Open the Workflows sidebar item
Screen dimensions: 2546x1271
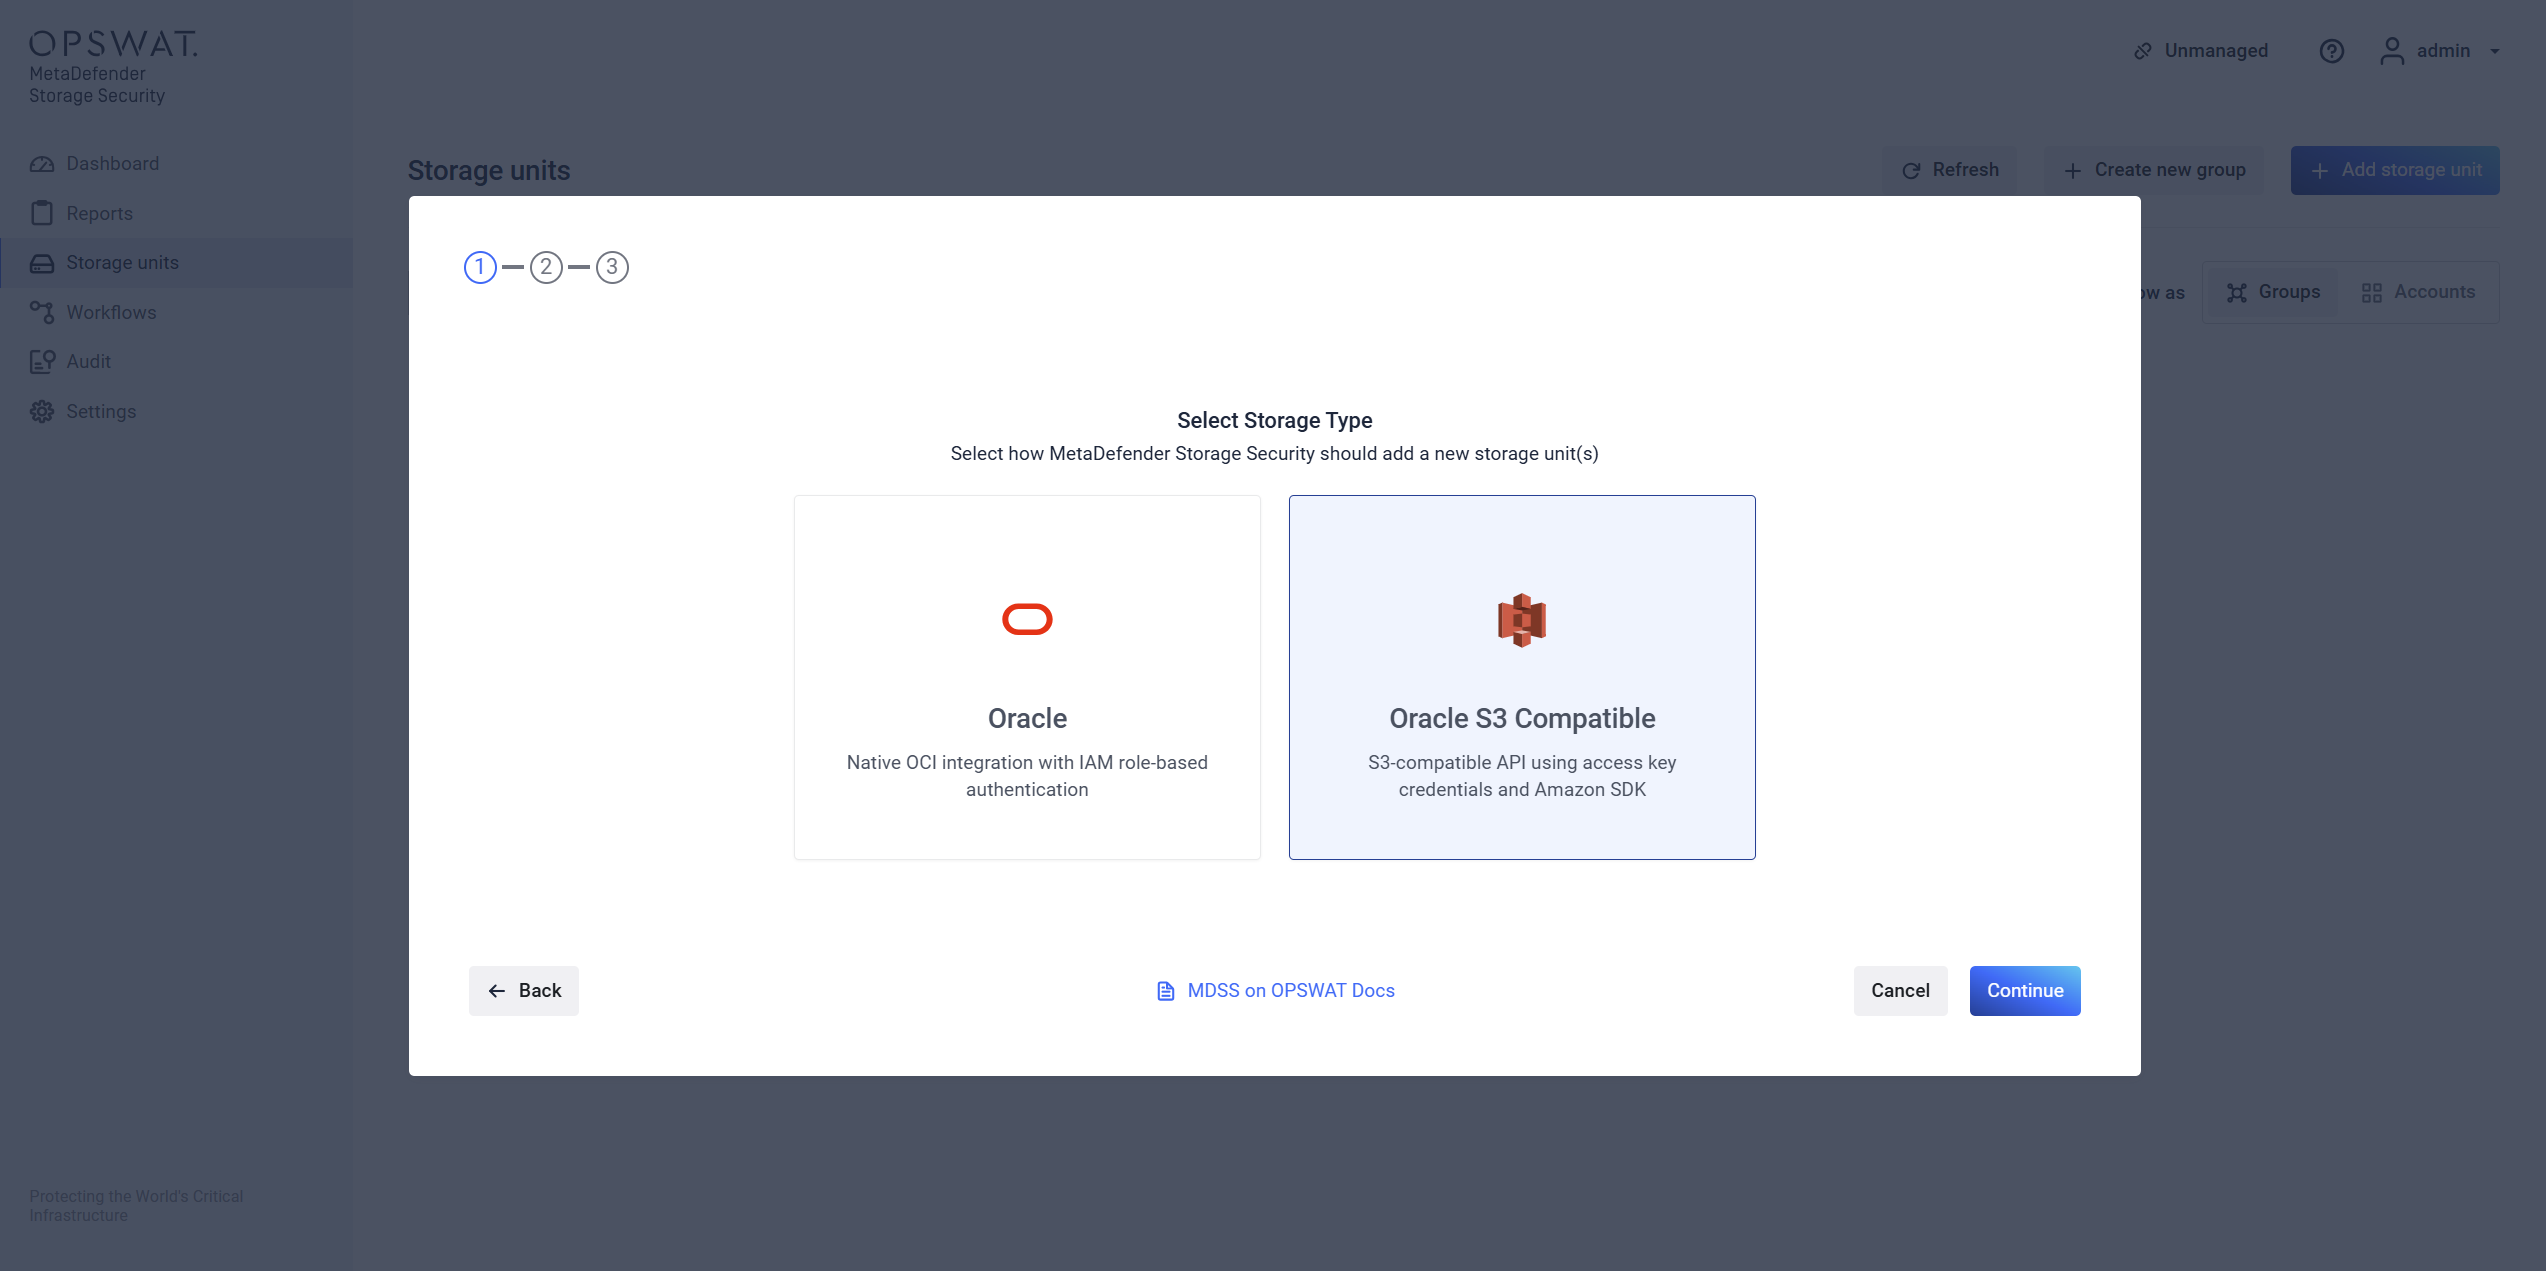[111, 312]
